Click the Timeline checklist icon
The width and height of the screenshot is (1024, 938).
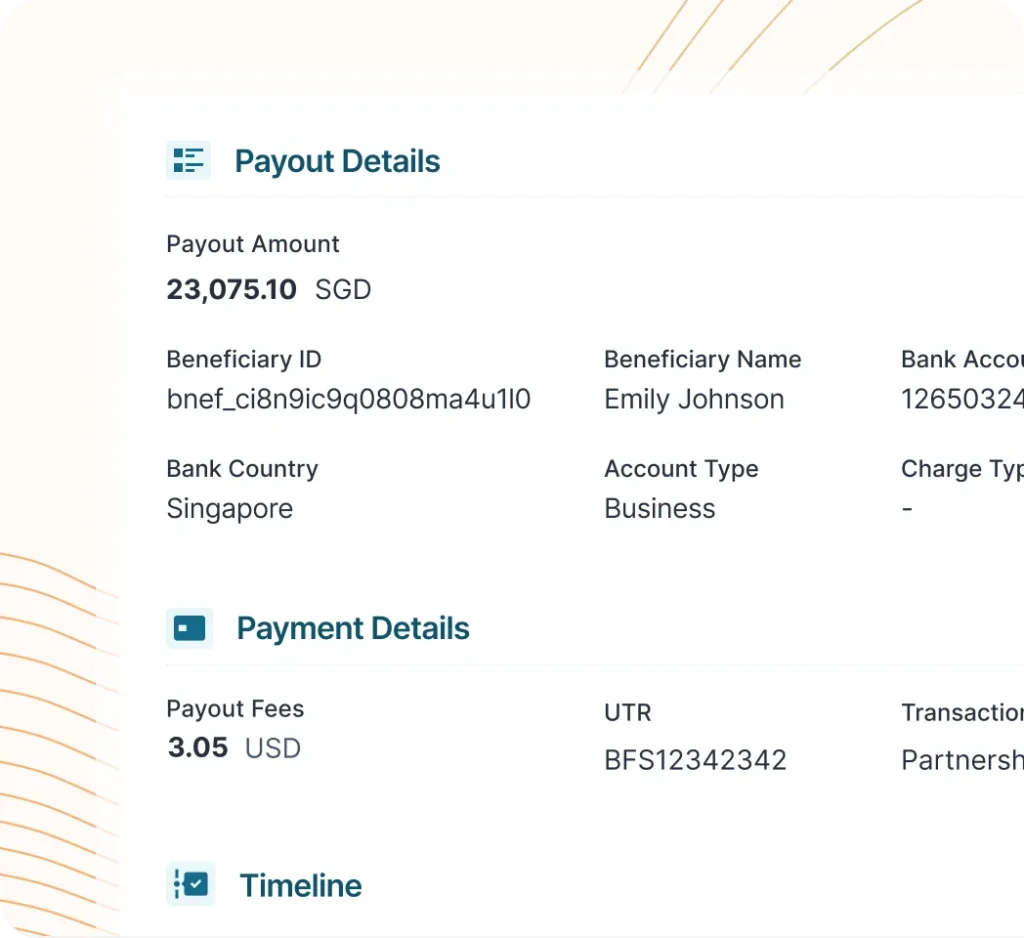pos(190,884)
